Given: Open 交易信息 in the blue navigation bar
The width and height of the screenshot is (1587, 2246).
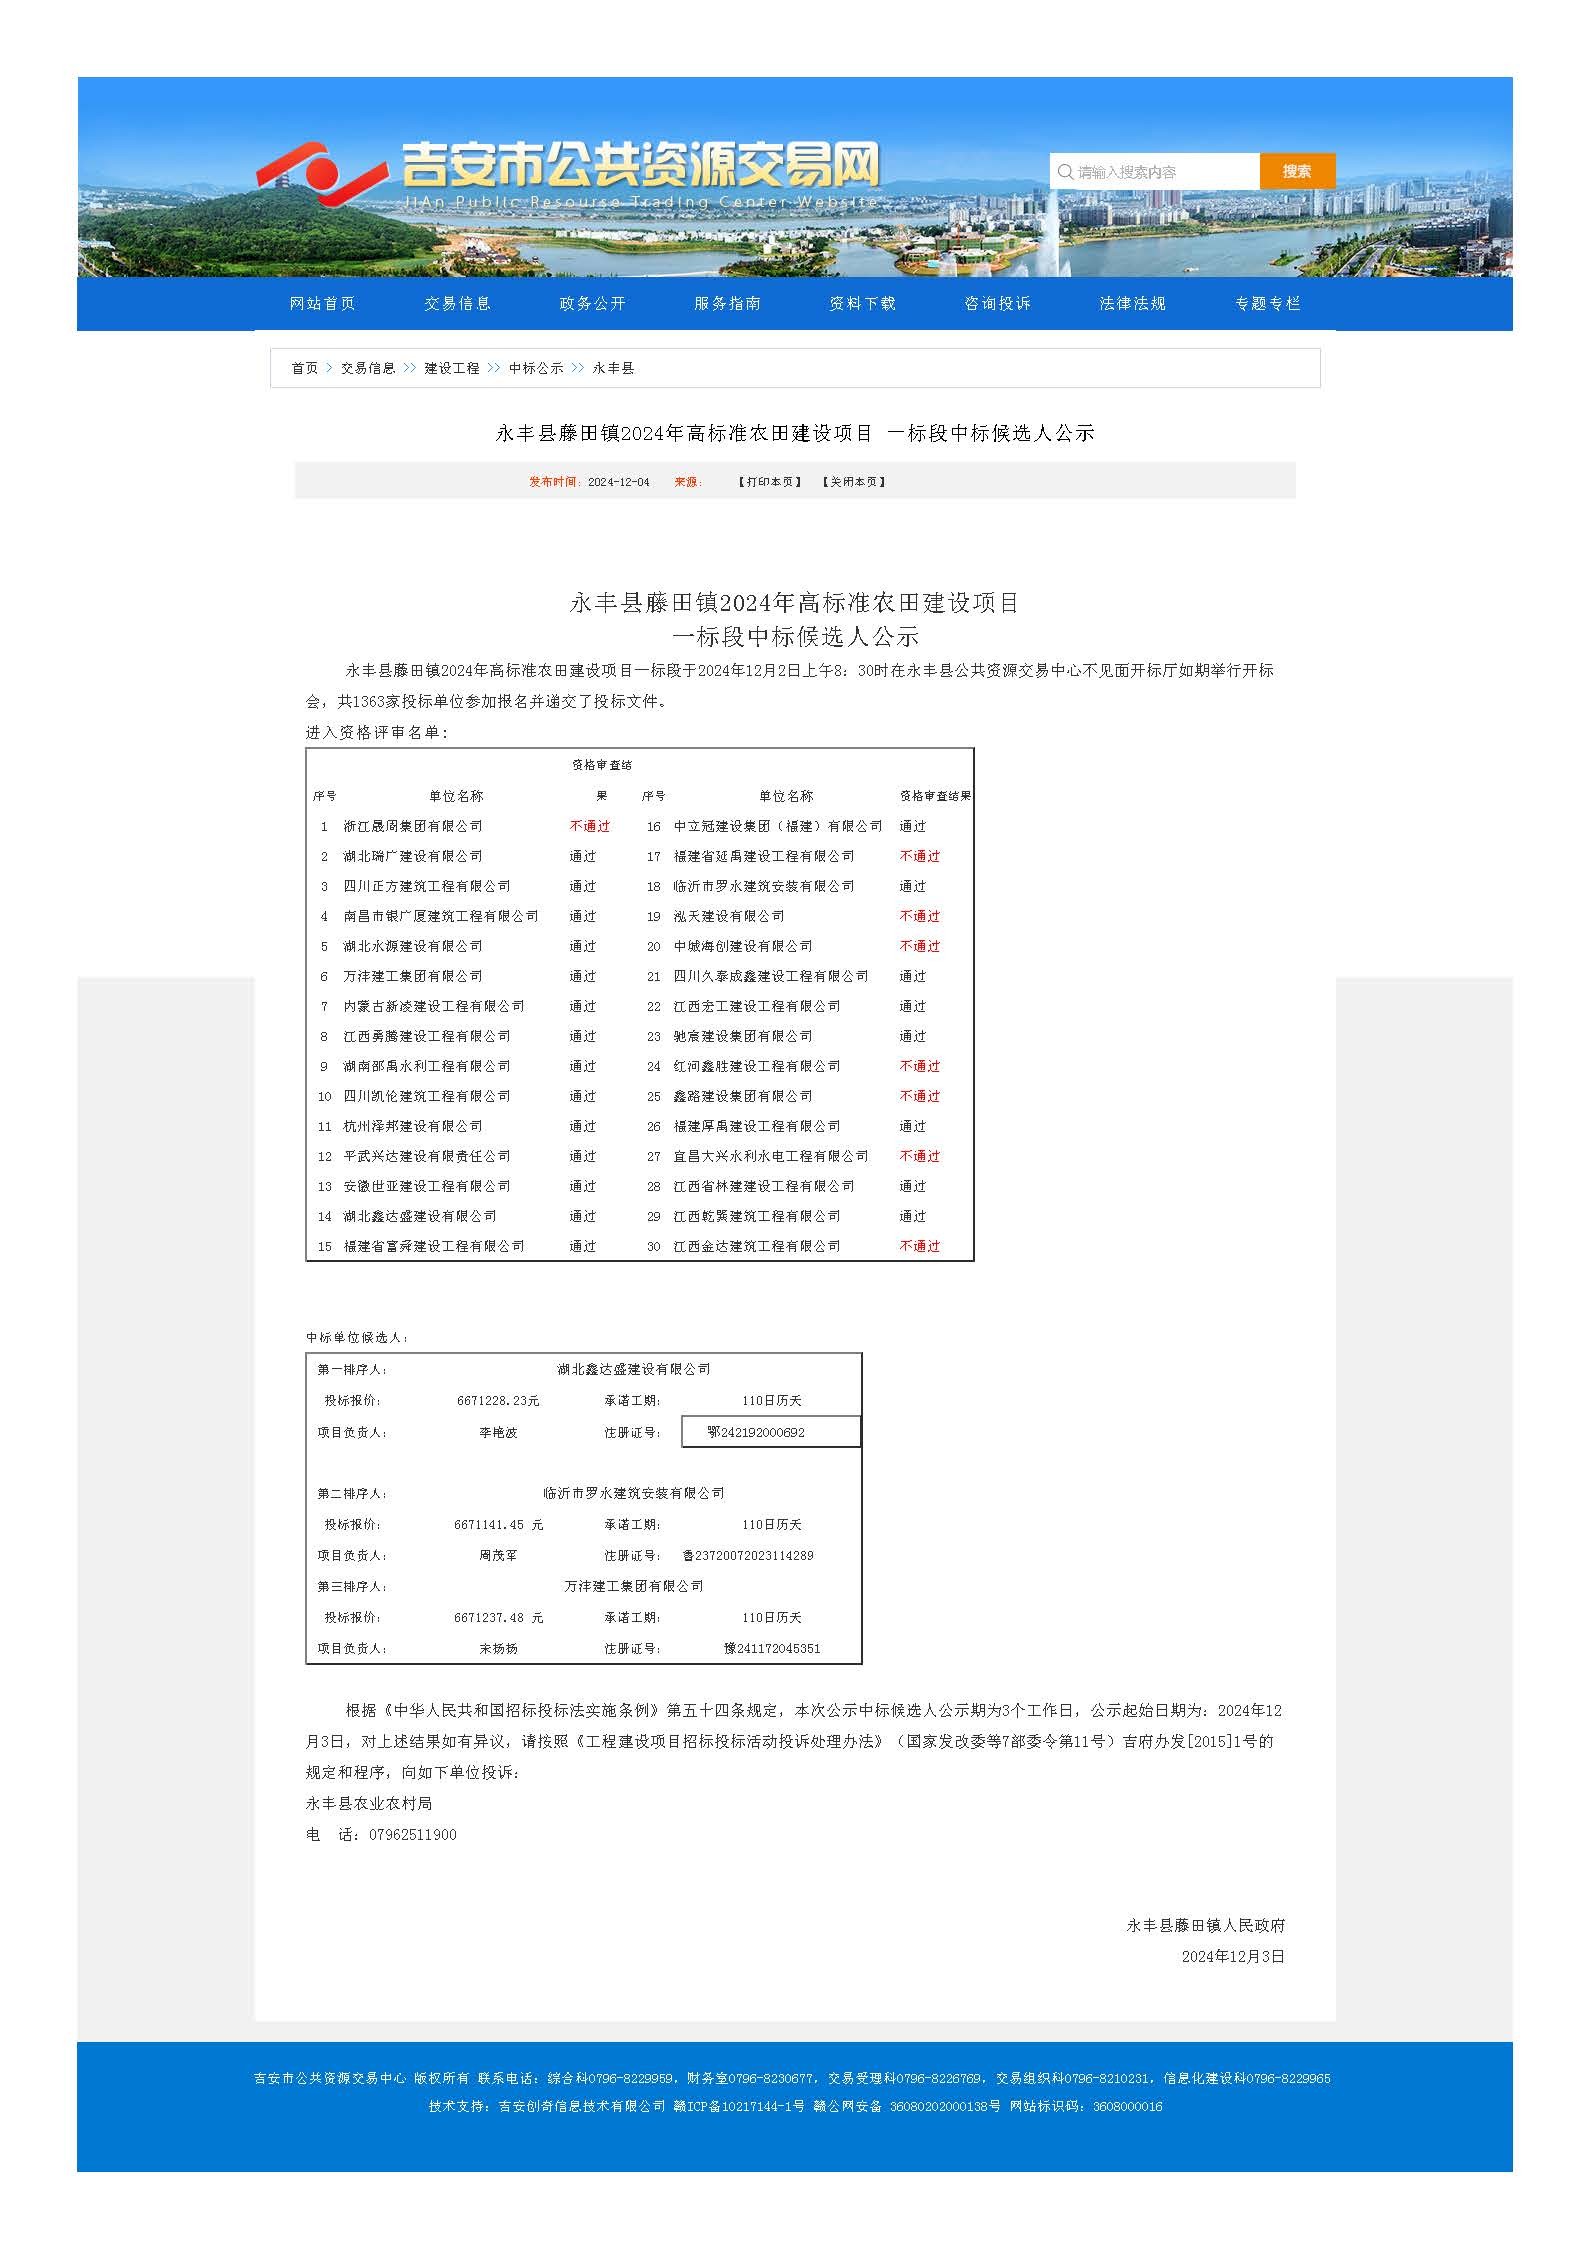Looking at the screenshot, I should pyautogui.click(x=457, y=304).
